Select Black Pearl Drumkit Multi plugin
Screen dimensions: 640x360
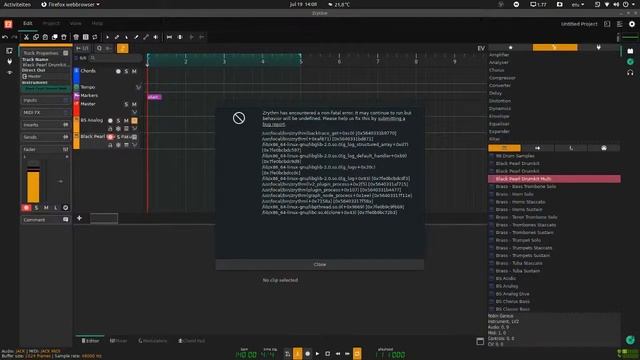click(554, 179)
